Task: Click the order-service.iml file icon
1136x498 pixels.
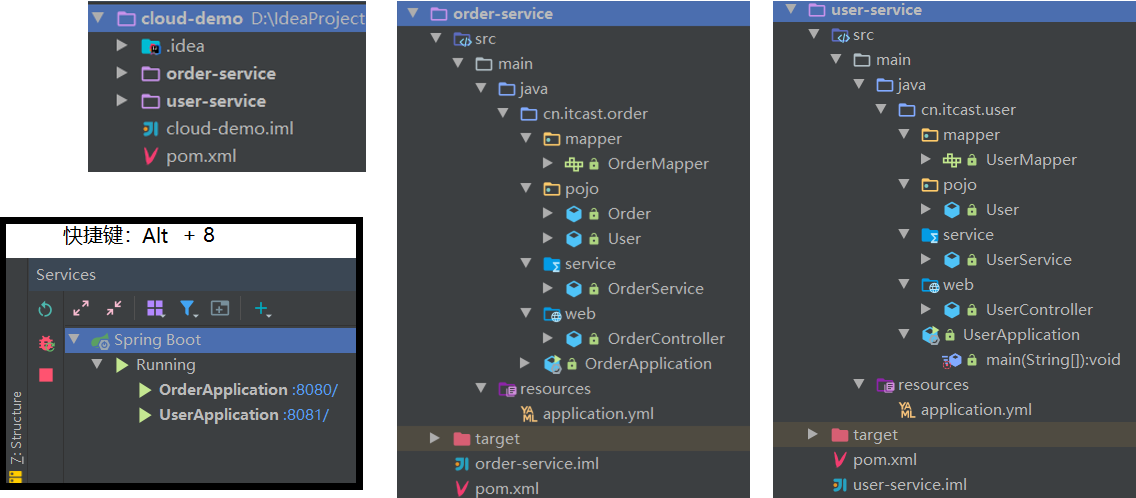Action: [461, 464]
